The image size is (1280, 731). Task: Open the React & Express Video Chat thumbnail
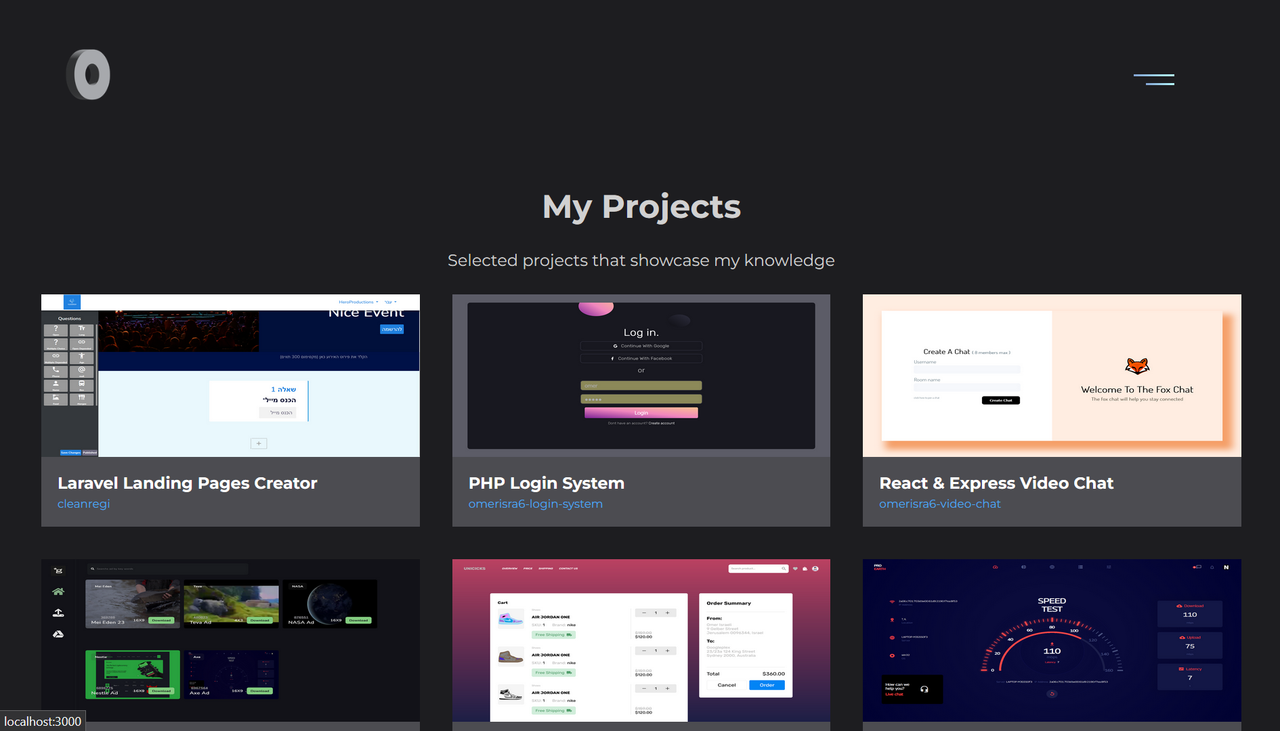[1052, 376]
